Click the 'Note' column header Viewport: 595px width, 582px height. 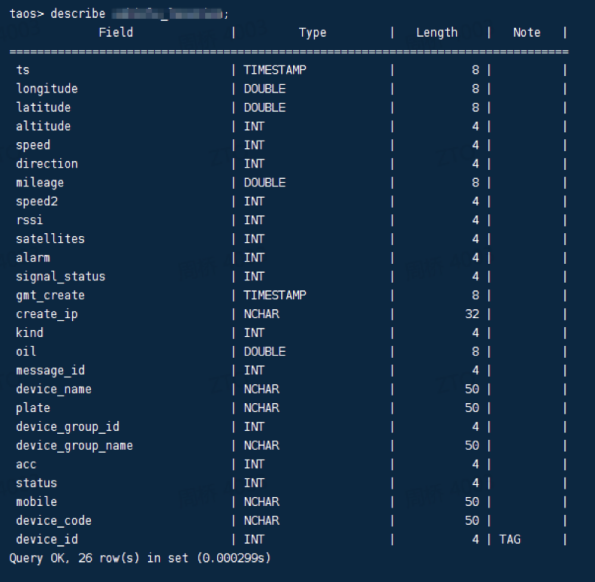coord(527,32)
